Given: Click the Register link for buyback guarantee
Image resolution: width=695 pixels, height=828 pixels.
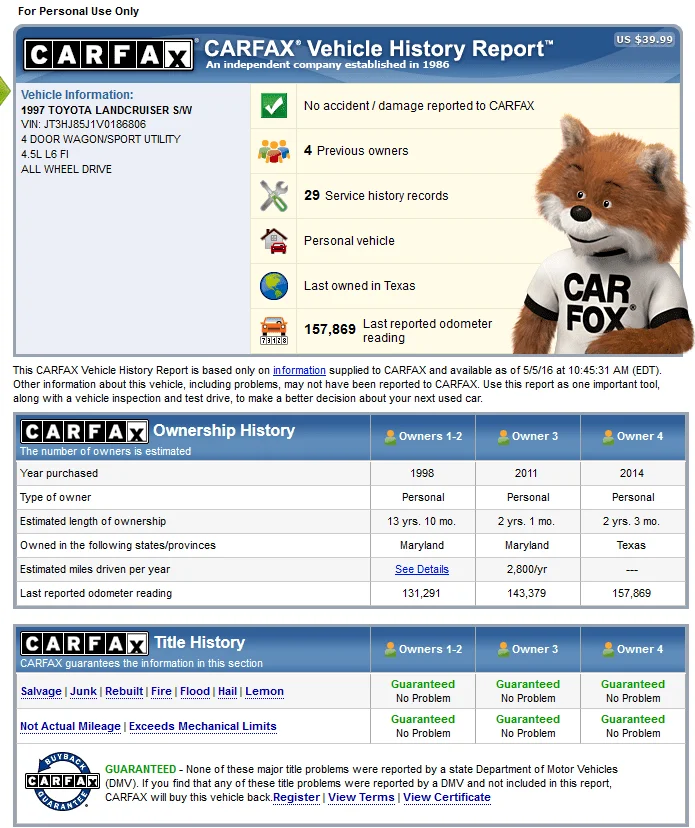Looking at the screenshot, I should pyautogui.click(x=296, y=797).
